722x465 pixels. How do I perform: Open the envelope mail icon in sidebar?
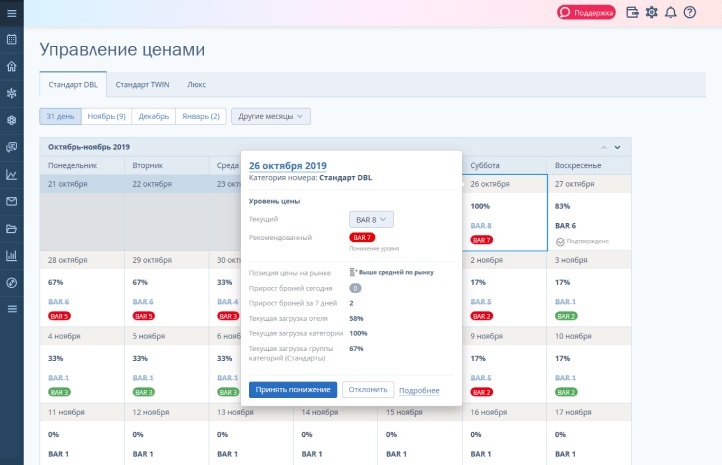pos(12,202)
